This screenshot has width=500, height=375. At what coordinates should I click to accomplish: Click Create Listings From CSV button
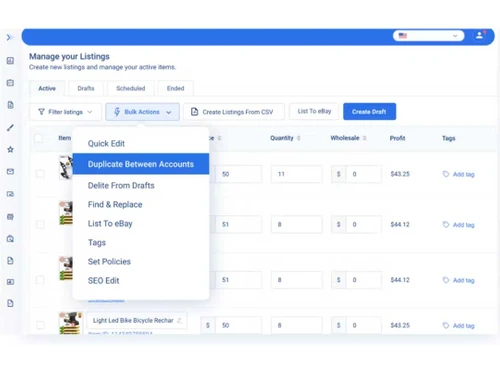[234, 112]
